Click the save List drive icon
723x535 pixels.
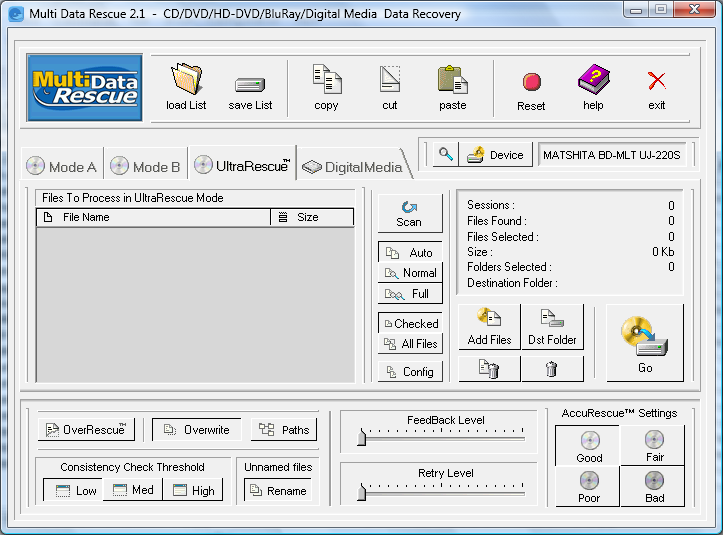point(250,85)
